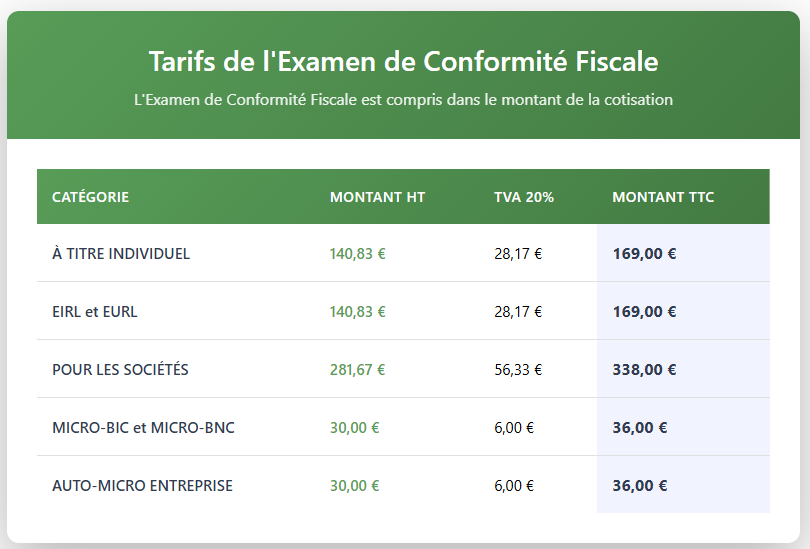The image size is (810, 549).
Task: Click the title 'Tarifs de l'Examen de Conformité Fiscale'
Action: (x=403, y=61)
